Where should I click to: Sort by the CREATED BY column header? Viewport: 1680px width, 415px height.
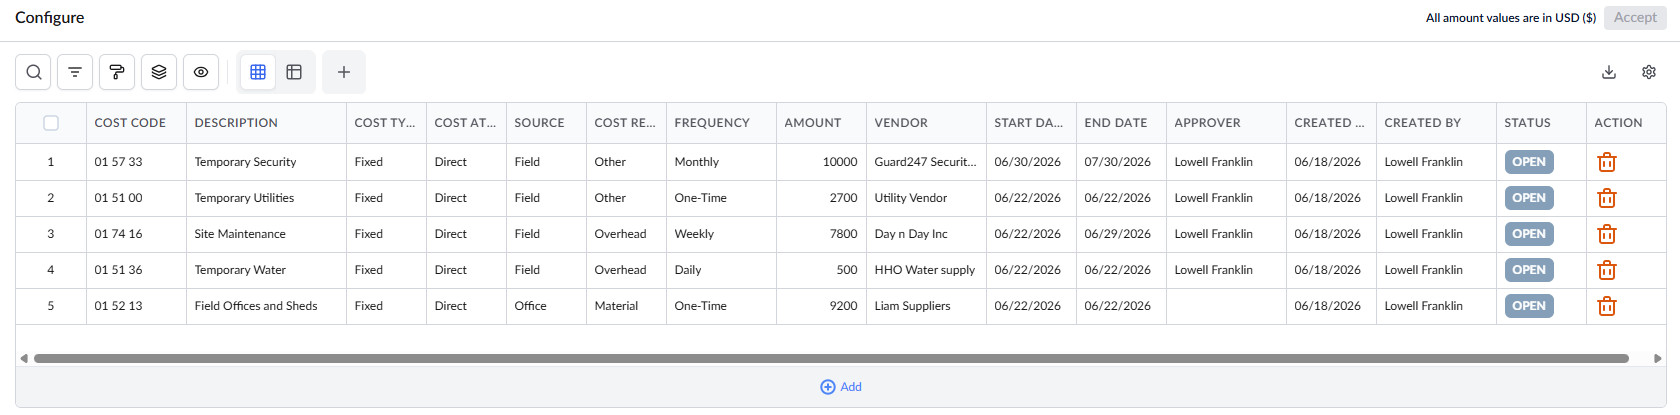[1436, 123]
